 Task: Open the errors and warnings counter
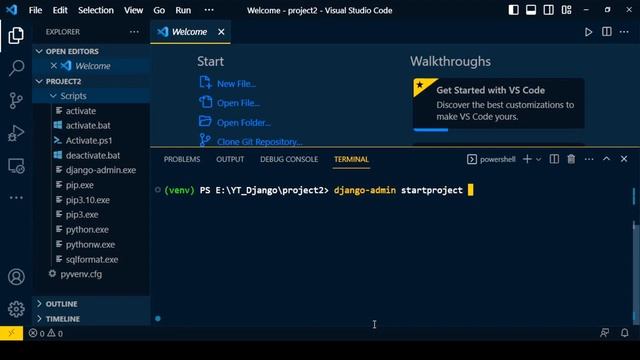(x=46, y=333)
